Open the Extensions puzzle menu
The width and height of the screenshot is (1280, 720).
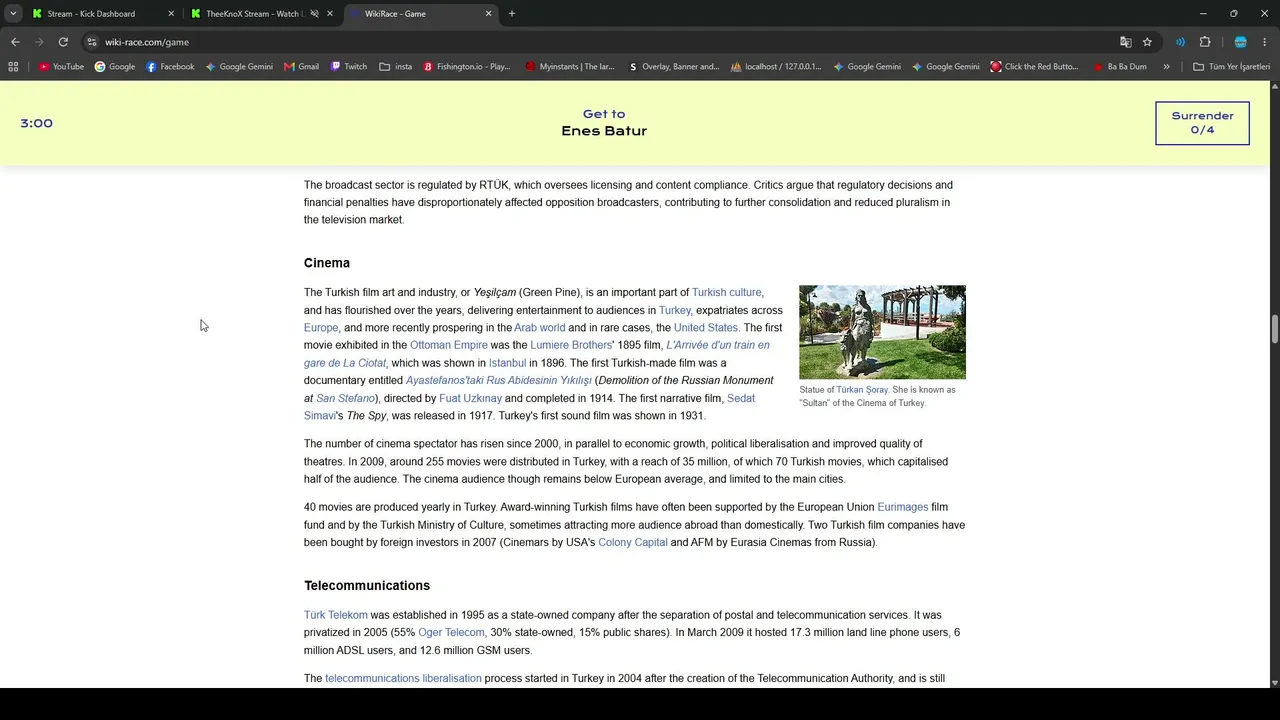point(1205,42)
